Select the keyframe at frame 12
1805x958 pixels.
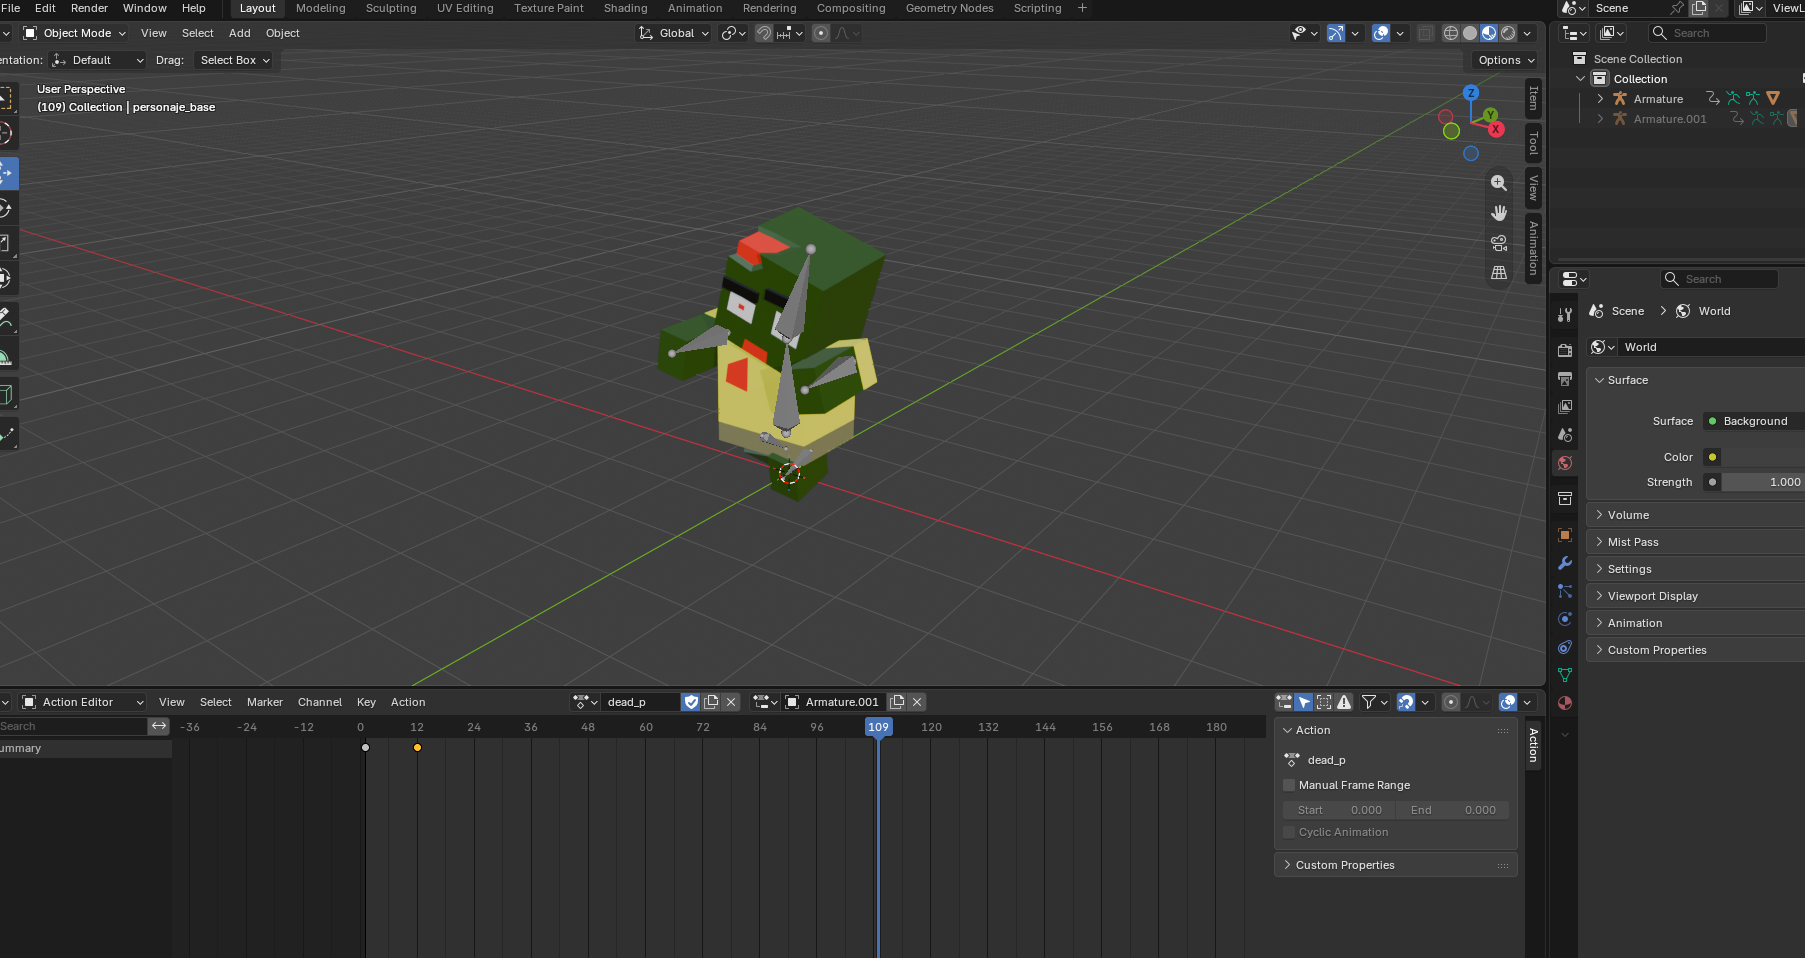(417, 747)
